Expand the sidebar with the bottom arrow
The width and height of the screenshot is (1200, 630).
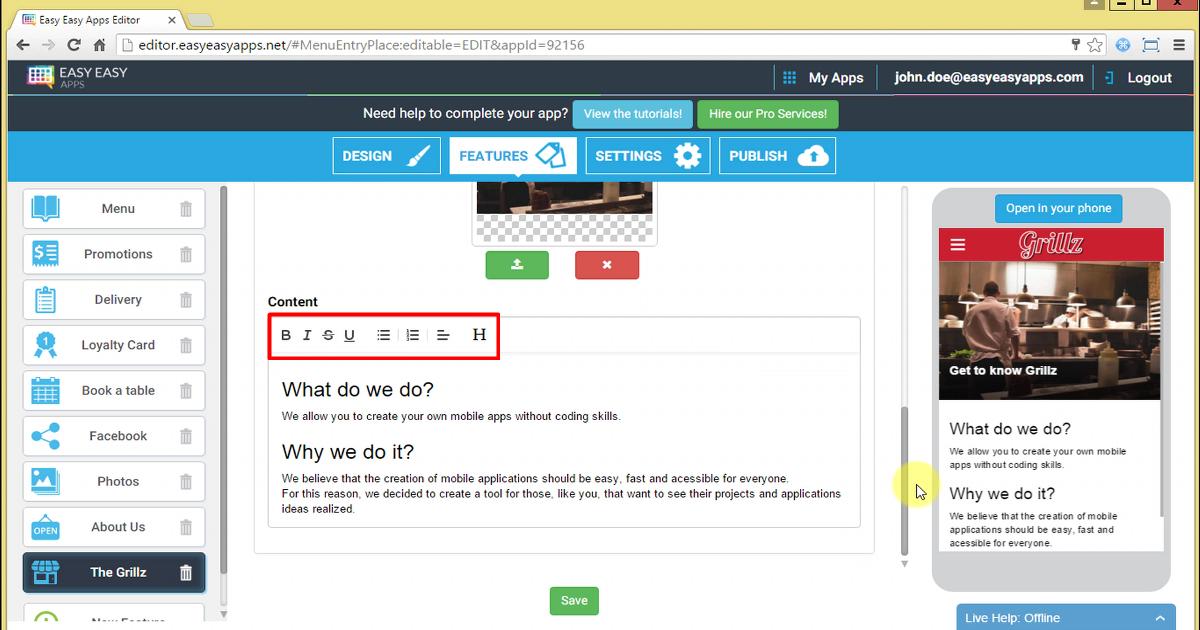[223, 613]
